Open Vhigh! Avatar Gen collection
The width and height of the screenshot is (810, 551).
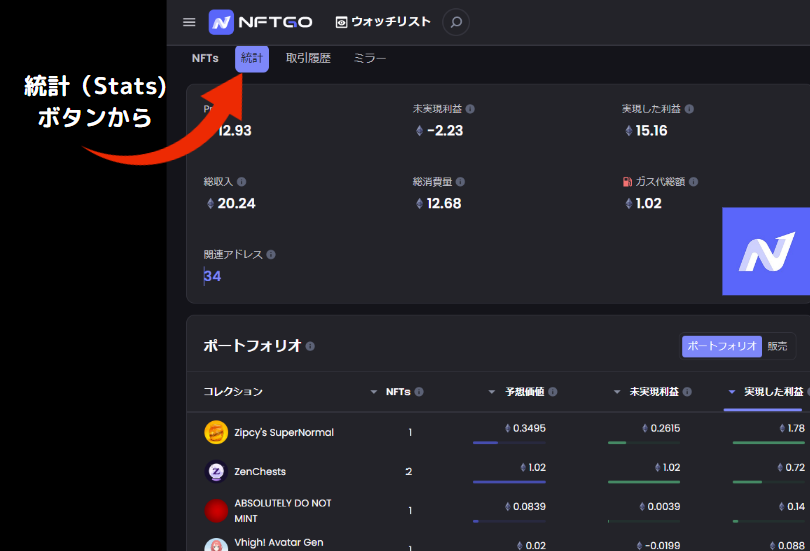click(279, 543)
